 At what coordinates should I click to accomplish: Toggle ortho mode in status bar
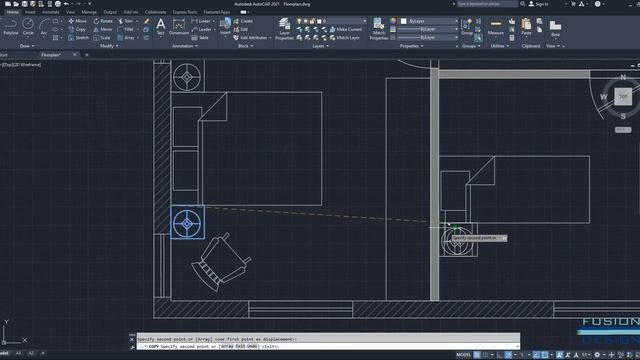tap(500, 355)
